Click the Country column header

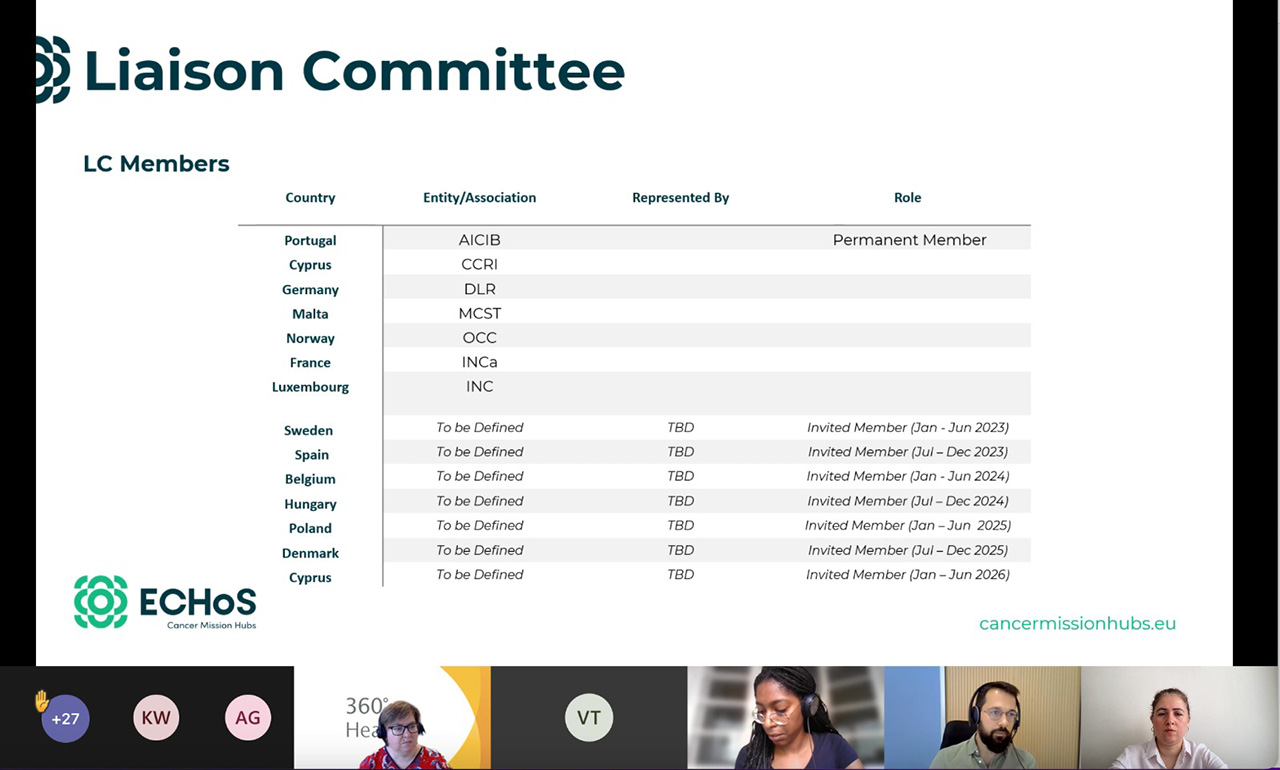click(x=310, y=198)
